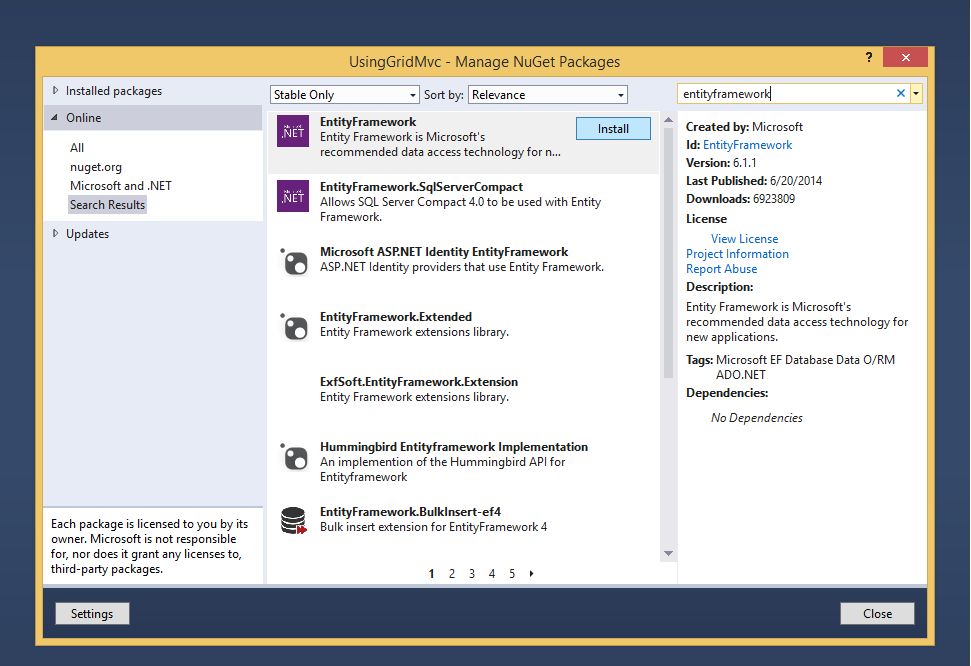Click the Microsoft ASP.NET Identity EntityFramework package icon
This screenshot has height=666, width=971.
coord(294,261)
